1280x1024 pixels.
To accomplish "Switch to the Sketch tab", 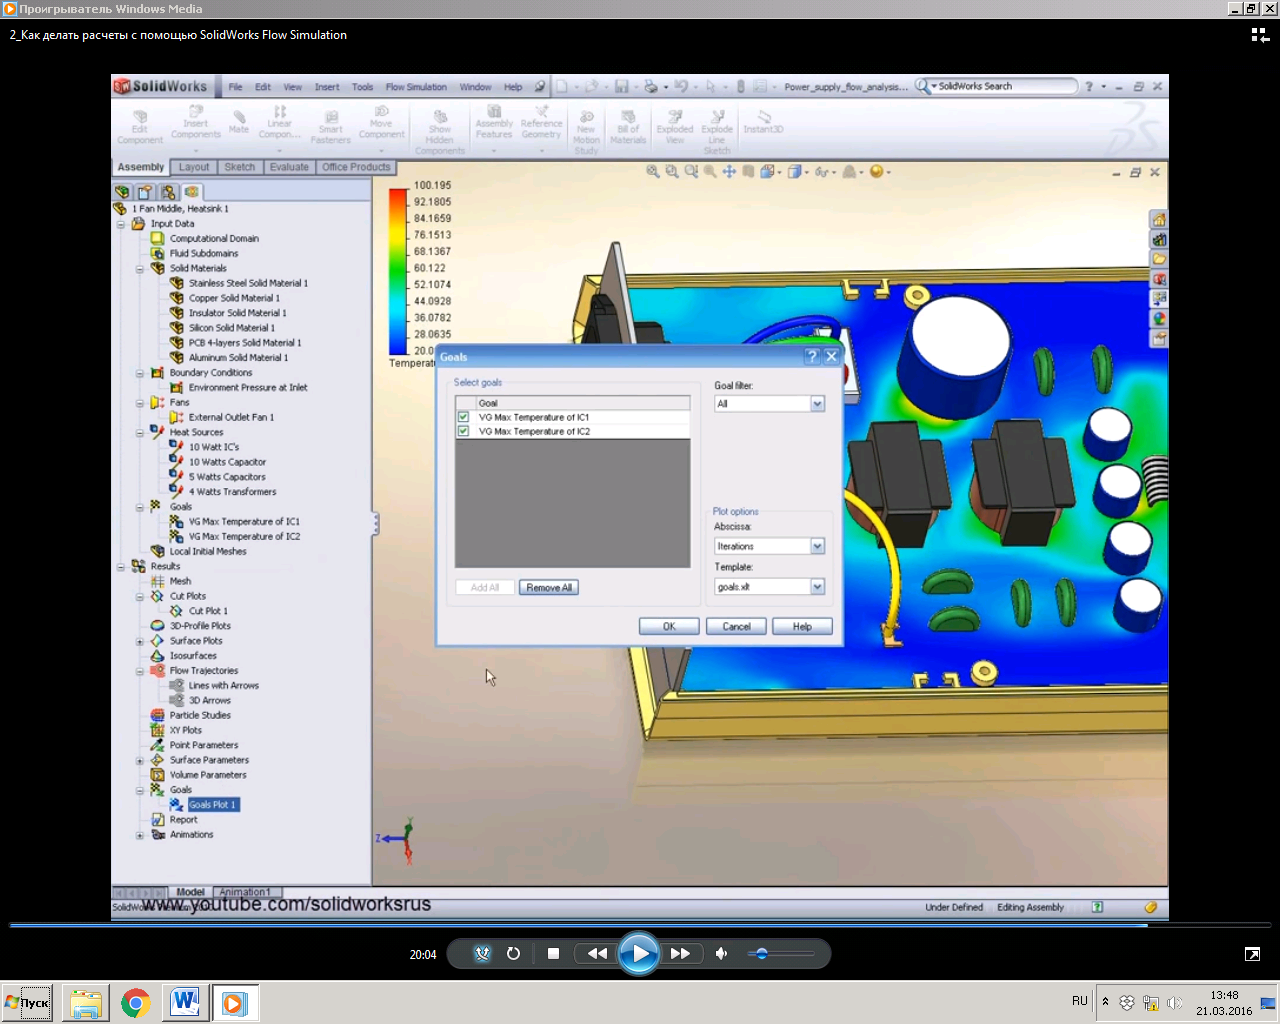I will click(239, 167).
